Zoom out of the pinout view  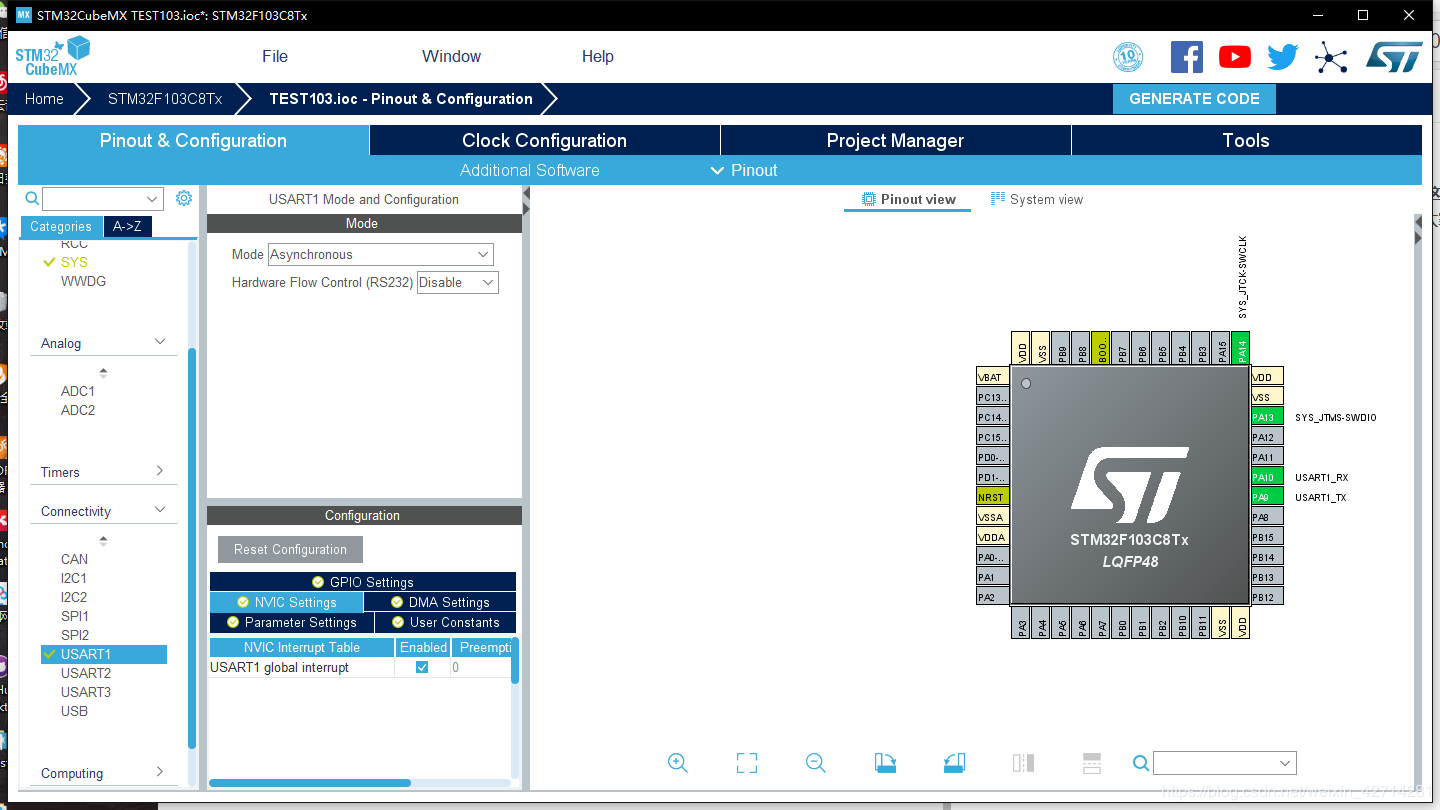click(816, 763)
